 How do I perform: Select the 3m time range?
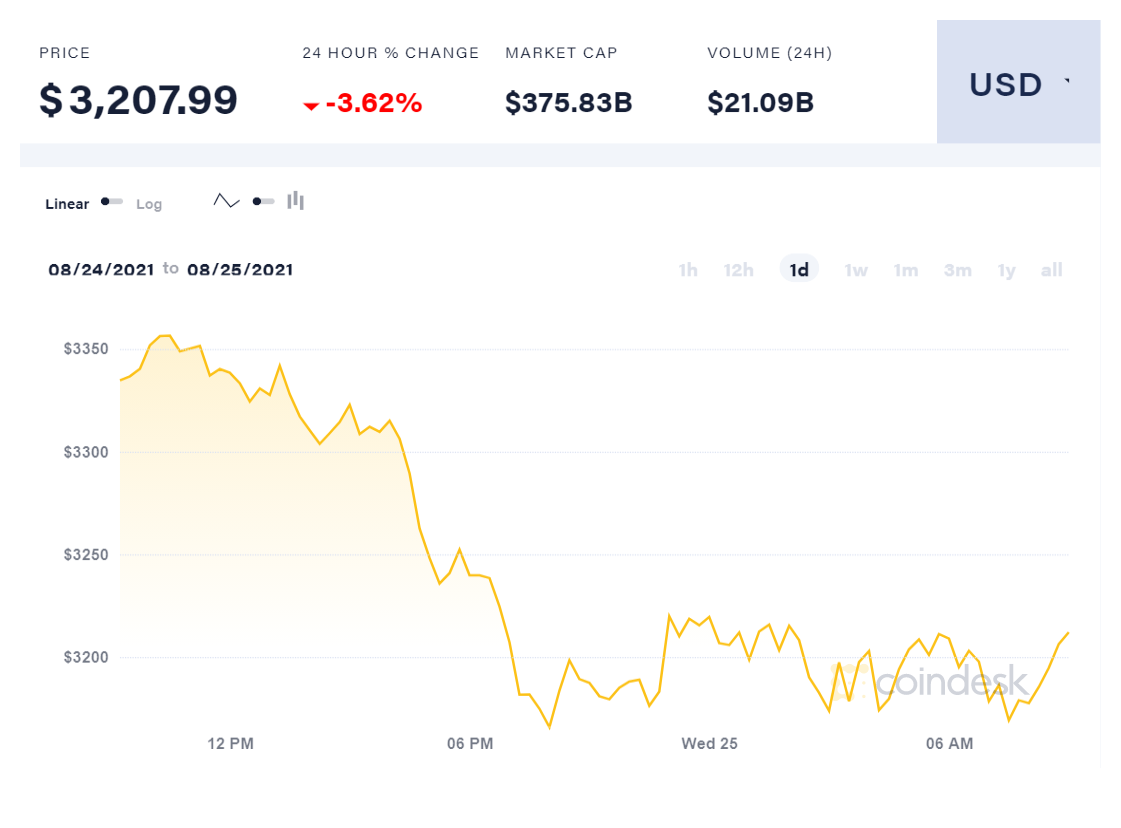click(x=958, y=270)
